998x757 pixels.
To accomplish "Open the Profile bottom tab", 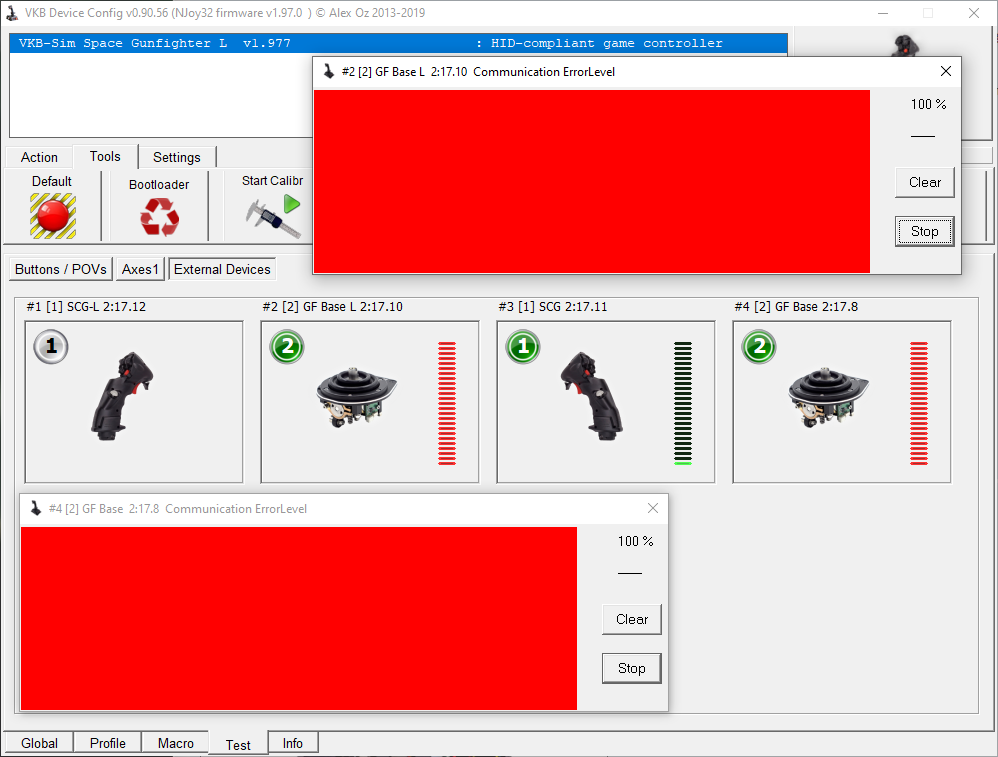I will 108,743.
